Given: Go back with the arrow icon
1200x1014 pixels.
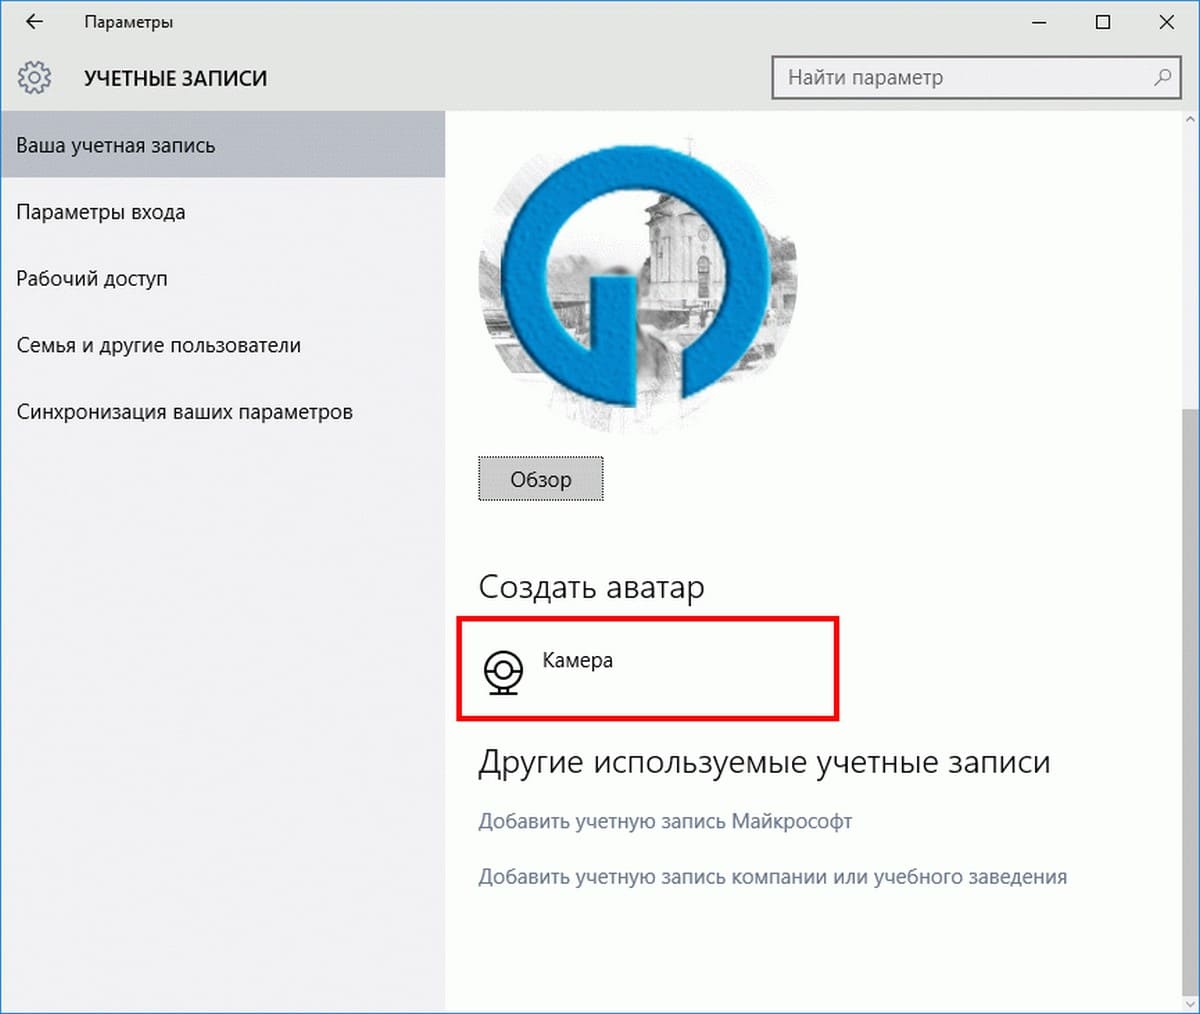Looking at the screenshot, I should pyautogui.click(x=34, y=22).
